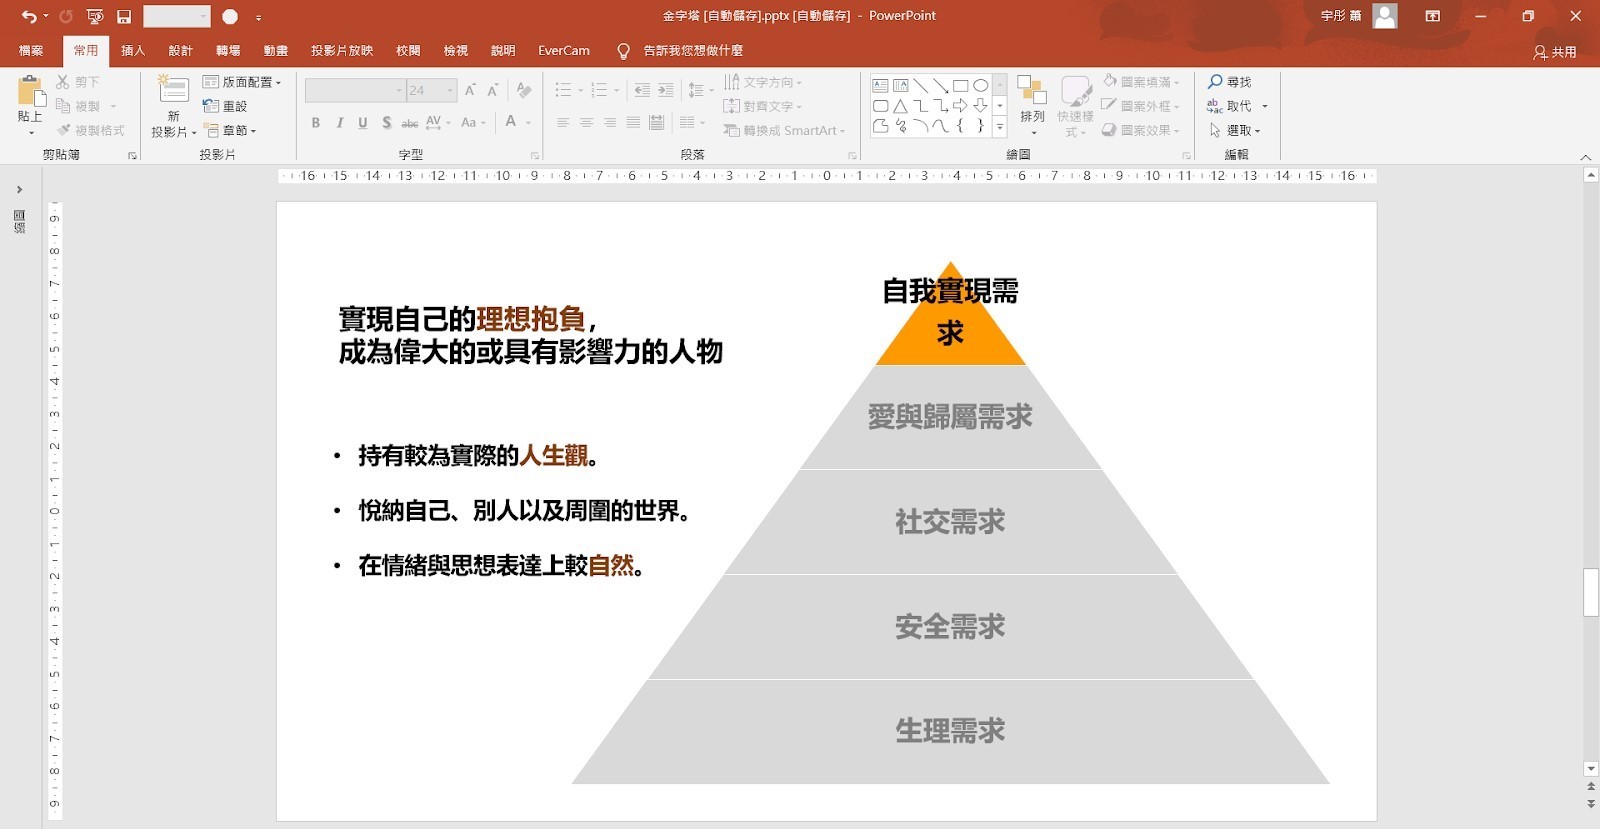The width and height of the screenshot is (1600, 829).
Task: Pick the oval shape in shapes gallery
Action: (981, 86)
